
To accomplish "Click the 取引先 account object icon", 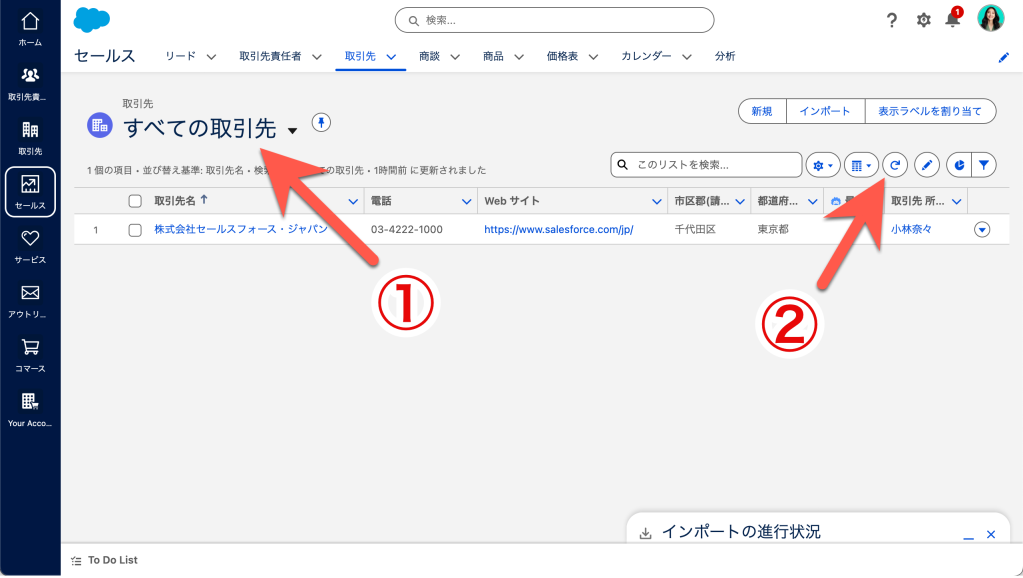I will click(x=100, y=125).
